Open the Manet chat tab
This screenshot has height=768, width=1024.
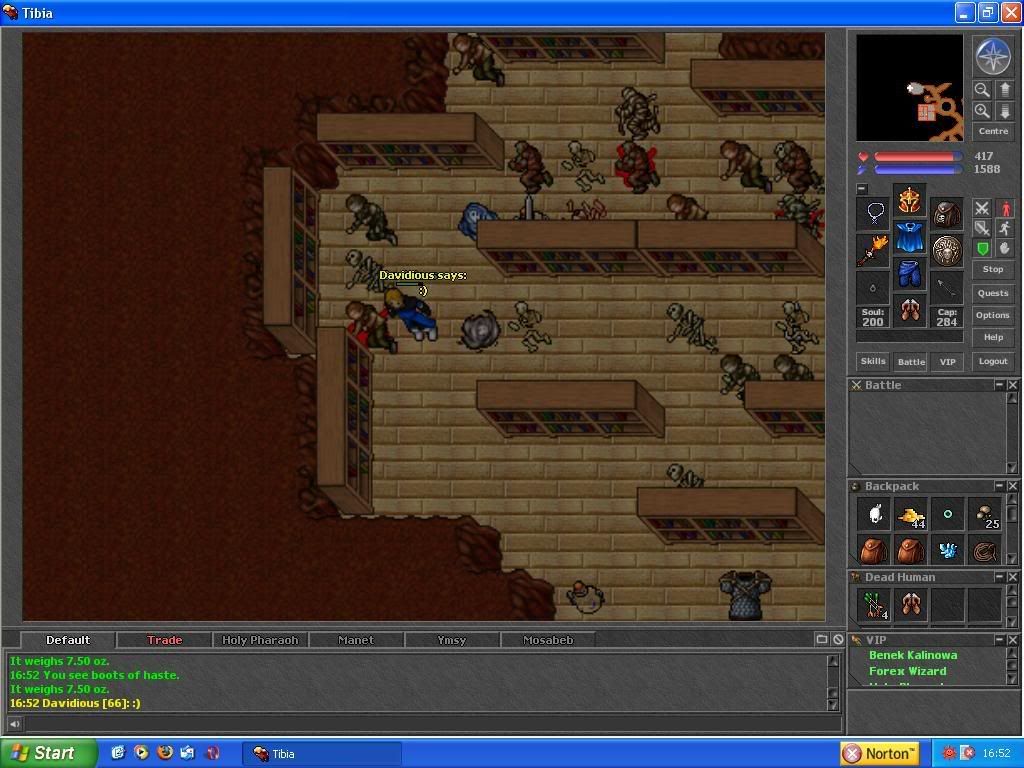[x=356, y=640]
